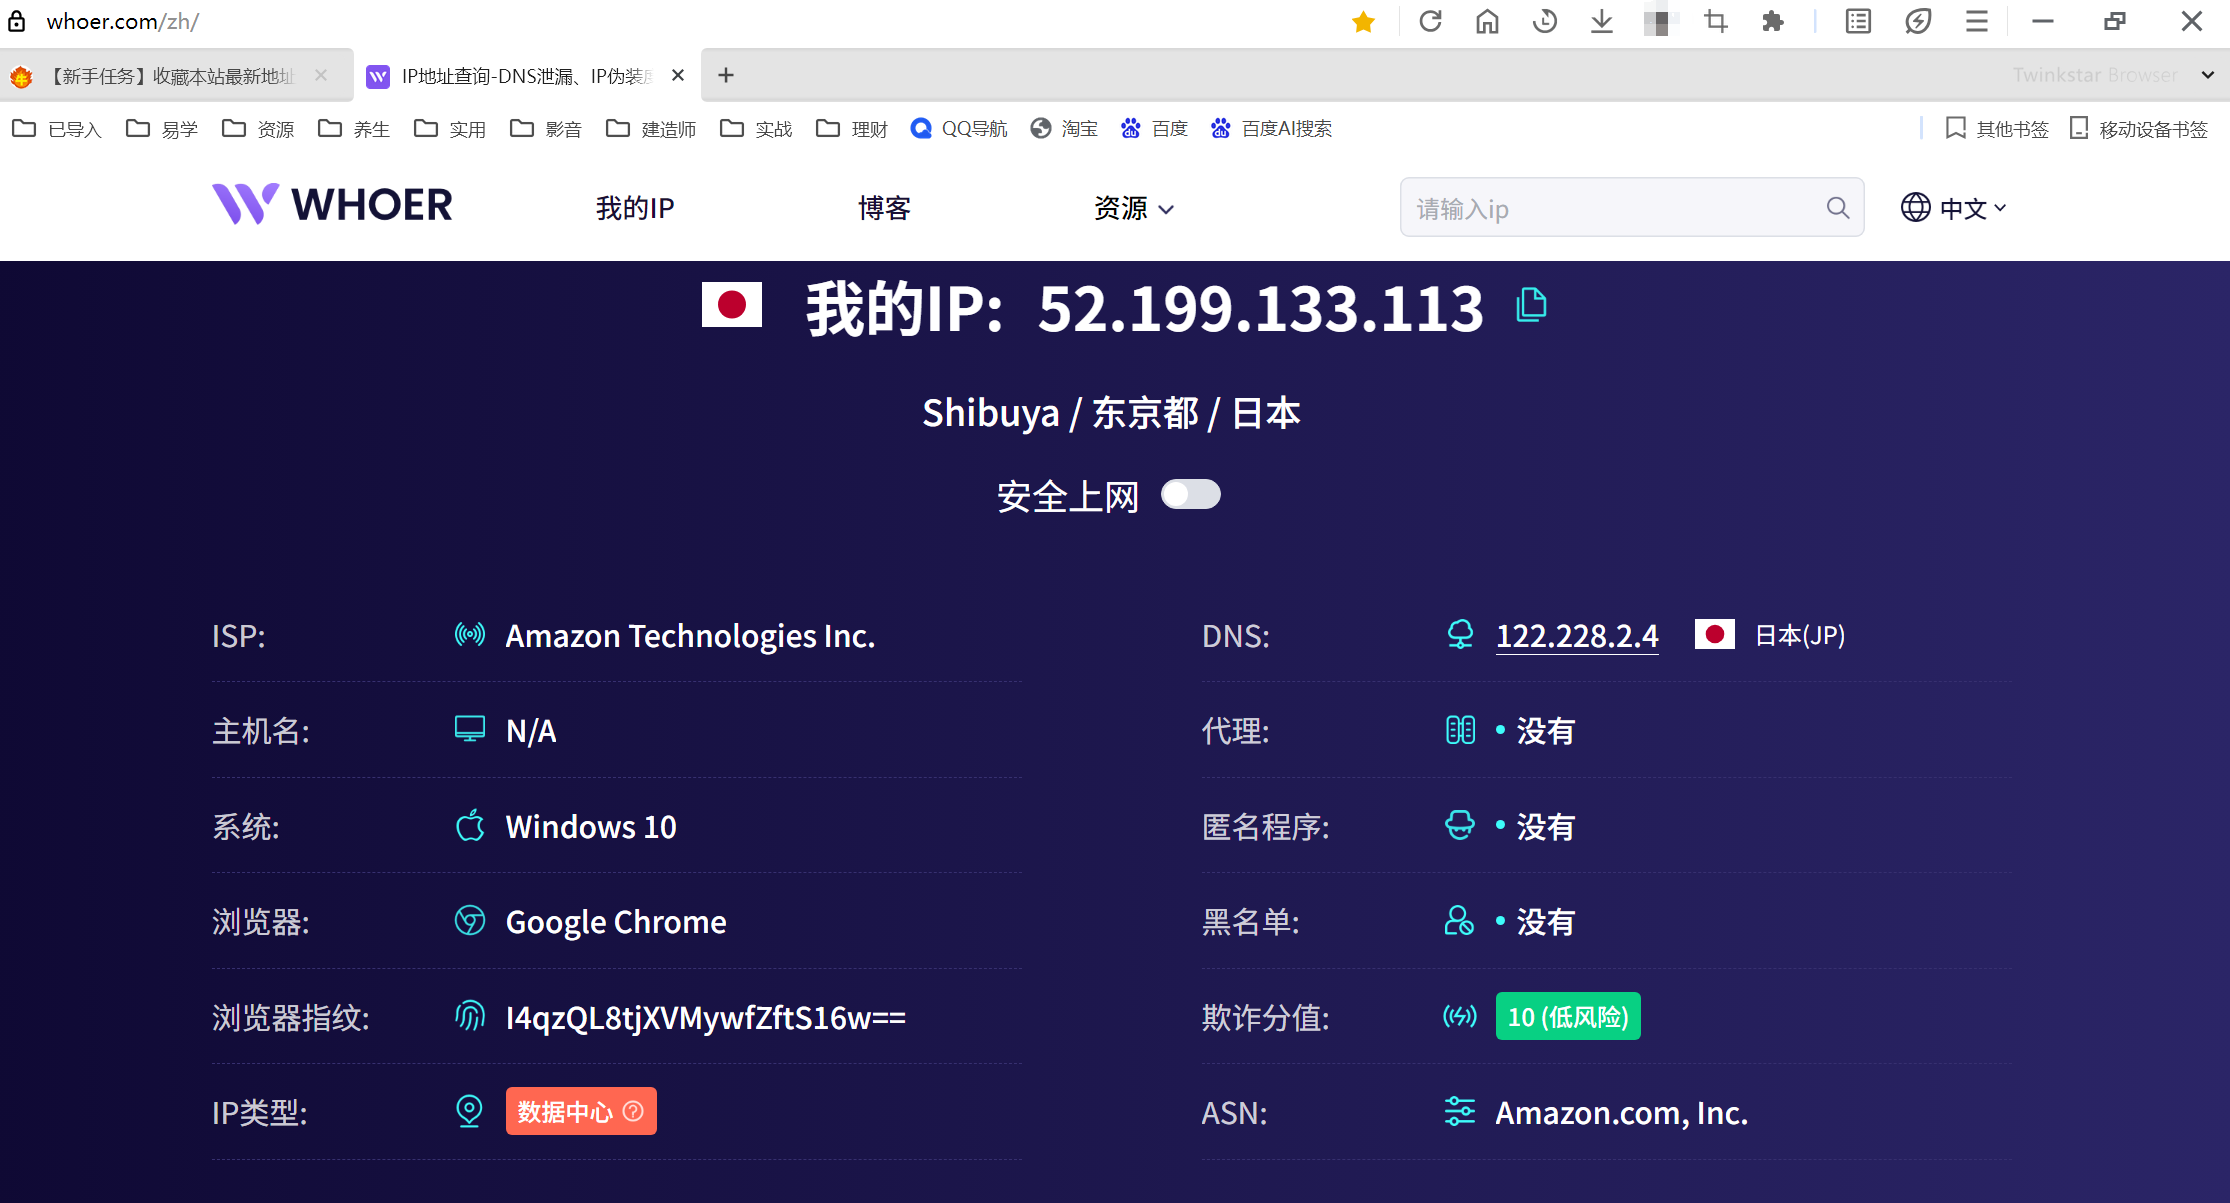Screen dimensions: 2230x1203
Task: Click the fraud score signal icon
Action: coord(1460,1016)
